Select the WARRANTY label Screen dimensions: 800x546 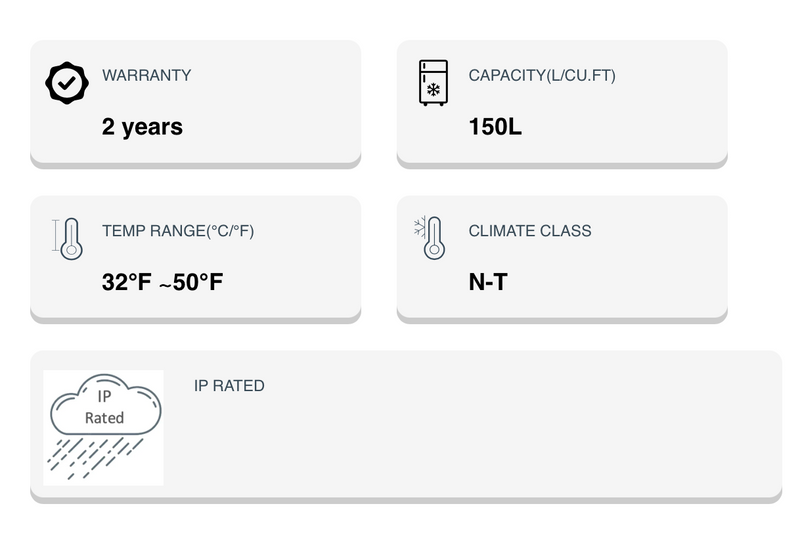(146, 75)
